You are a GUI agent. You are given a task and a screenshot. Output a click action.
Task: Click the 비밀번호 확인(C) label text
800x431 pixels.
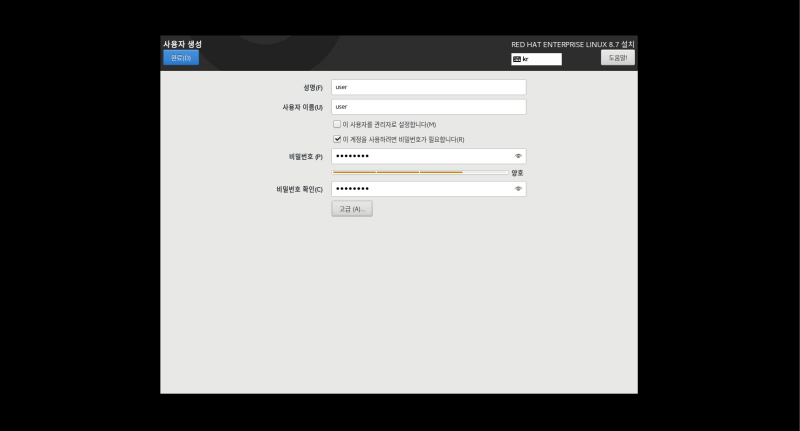pyautogui.click(x=299, y=189)
